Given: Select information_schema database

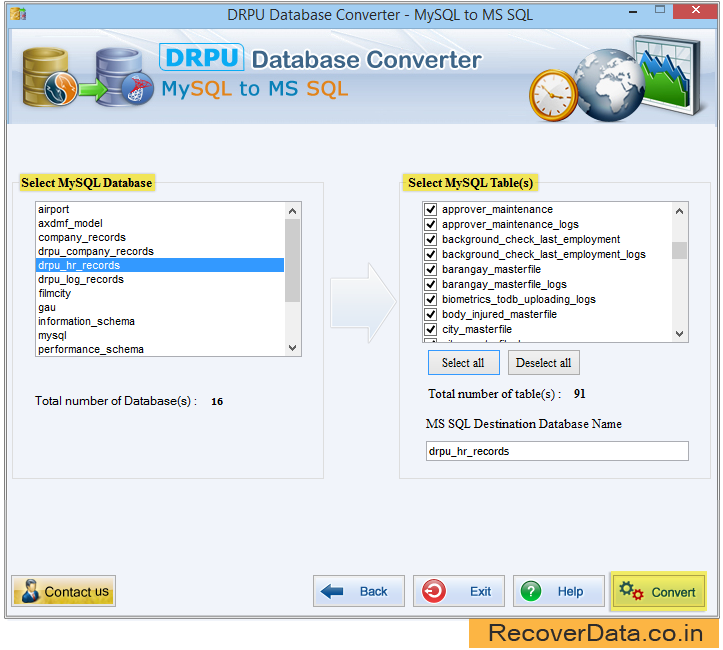Looking at the screenshot, I should point(160,321).
